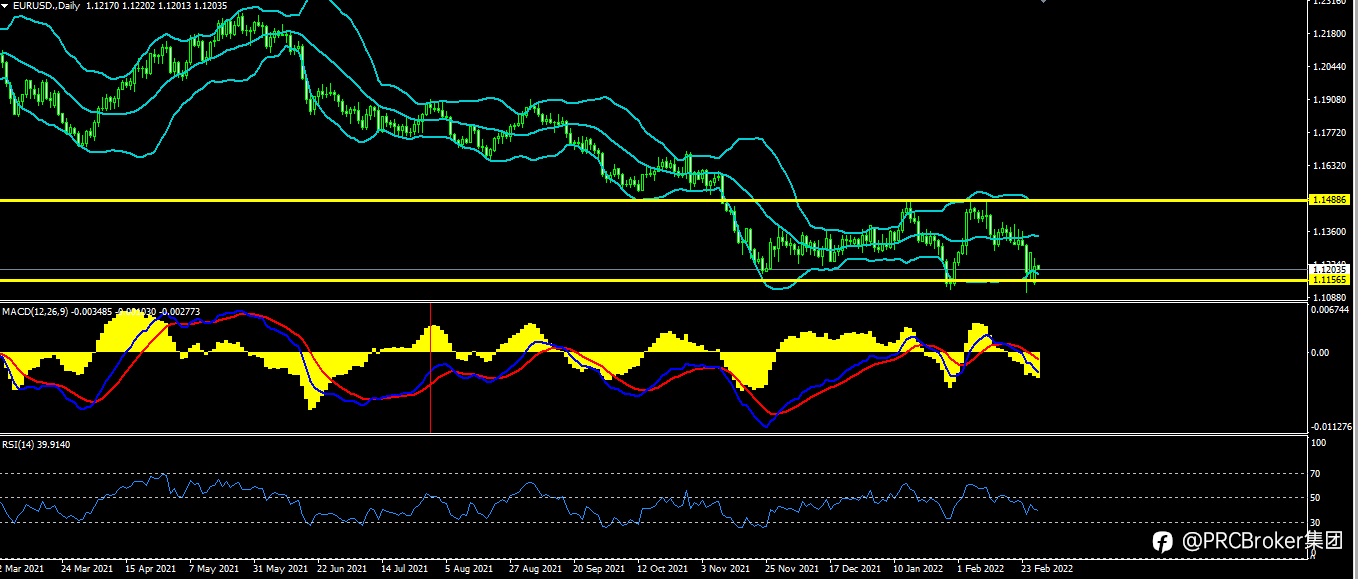Click the 1 Feb 2022 date label
This screenshot has width=1358, height=579.
coord(982,569)
